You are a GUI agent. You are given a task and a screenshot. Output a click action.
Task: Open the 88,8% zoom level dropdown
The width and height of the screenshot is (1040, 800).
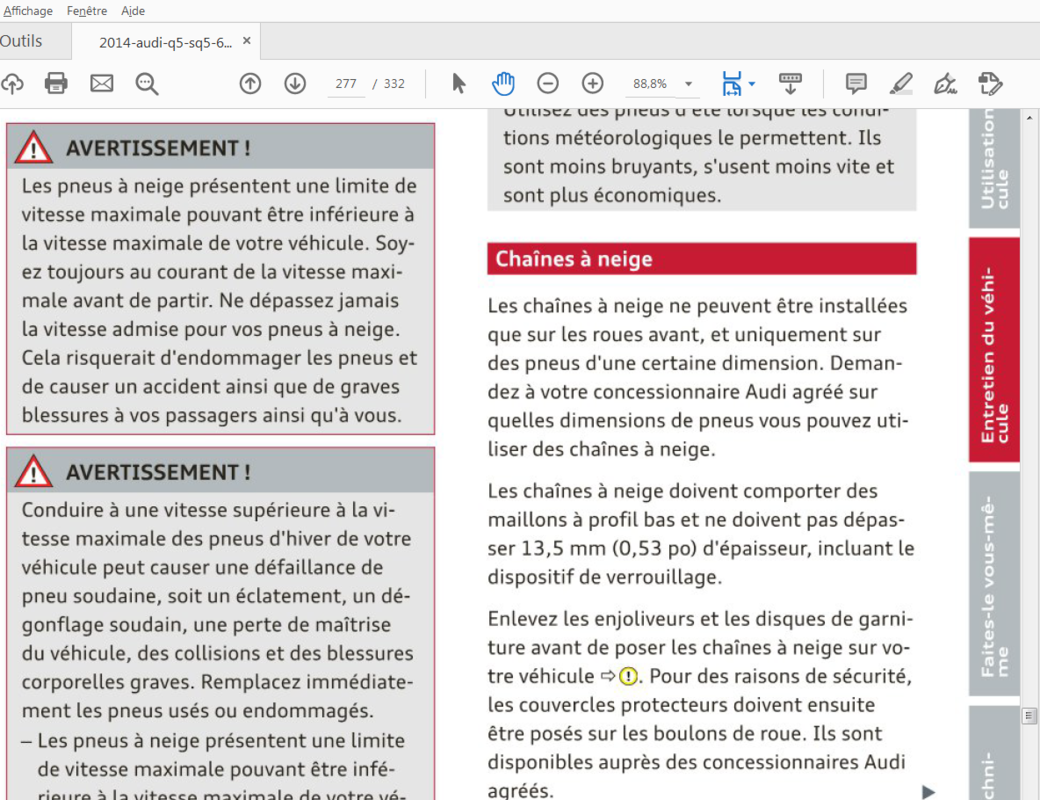(688, 84)
